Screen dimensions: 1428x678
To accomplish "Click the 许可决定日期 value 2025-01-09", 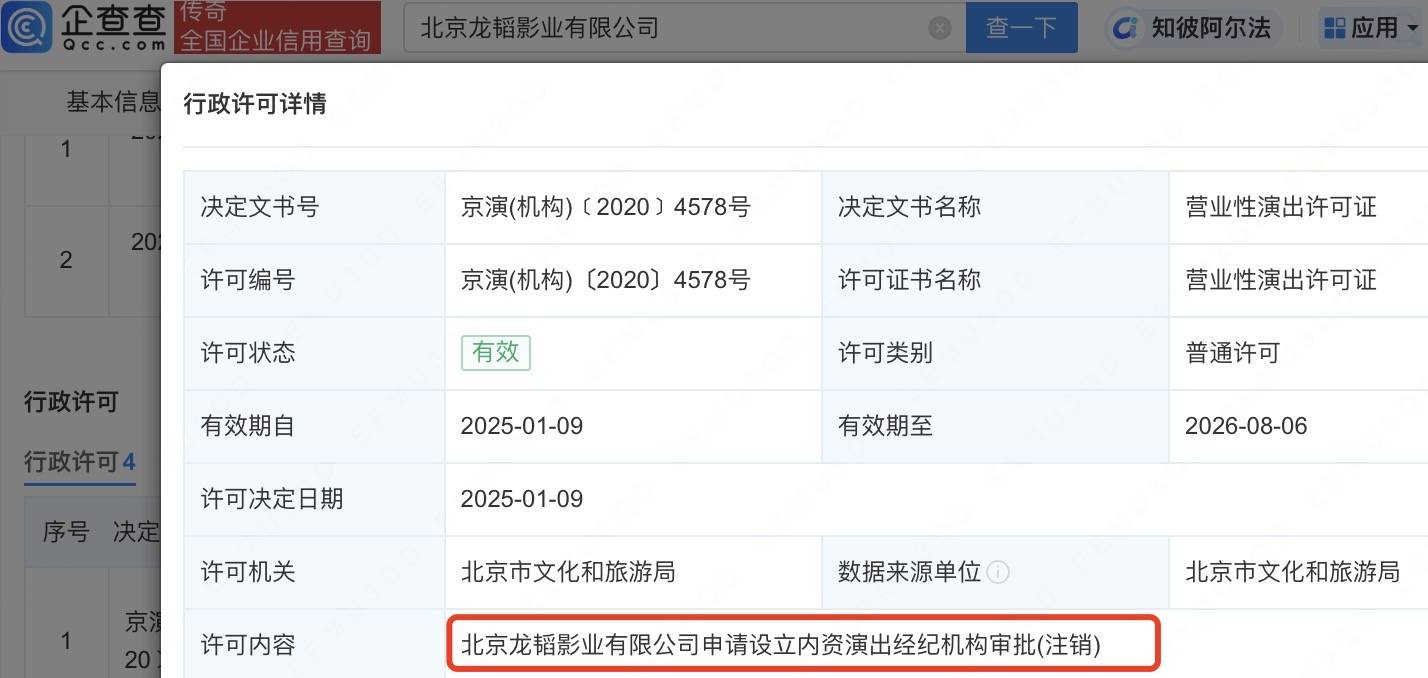I will pos(522,499).
